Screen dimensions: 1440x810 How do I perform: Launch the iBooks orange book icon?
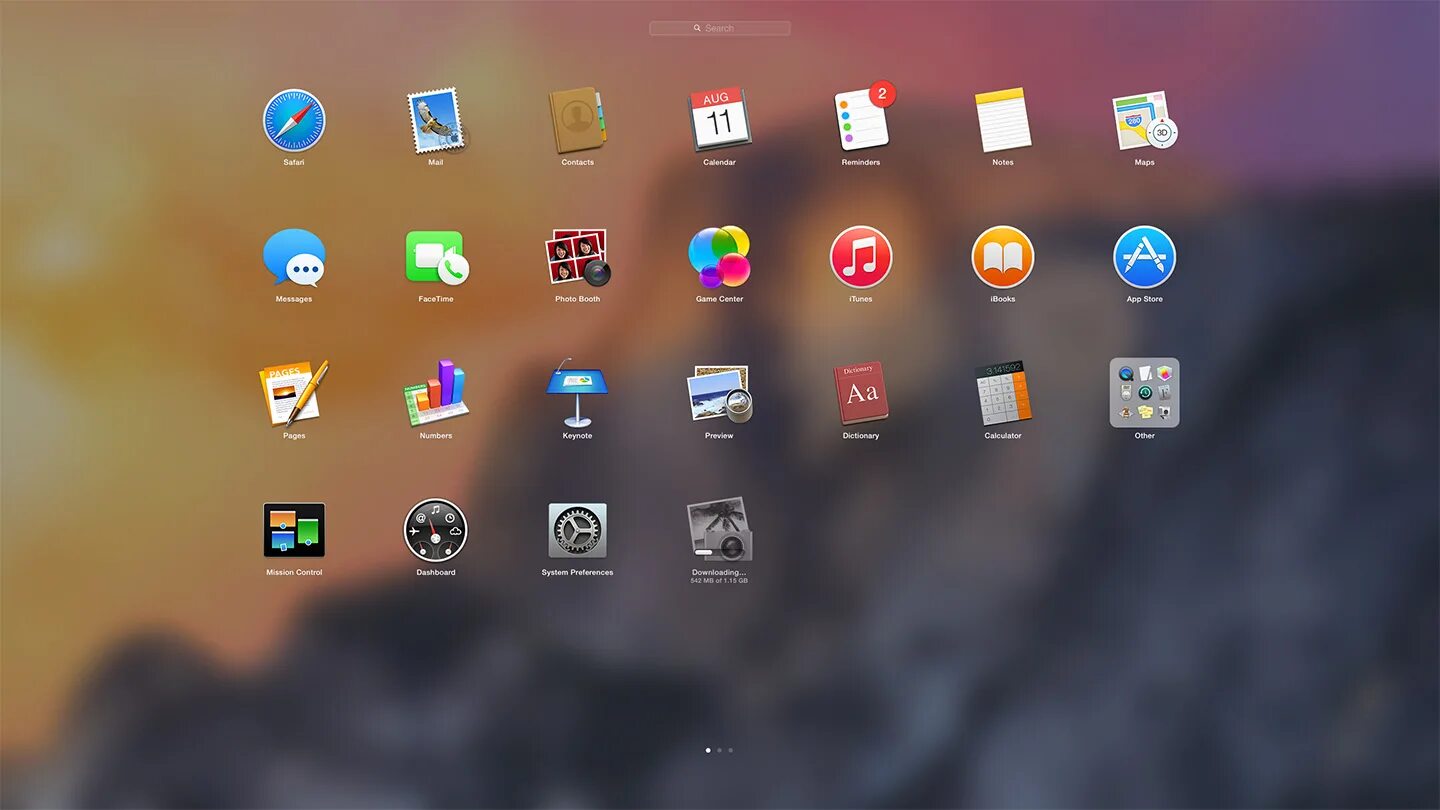click(1003, 257)
